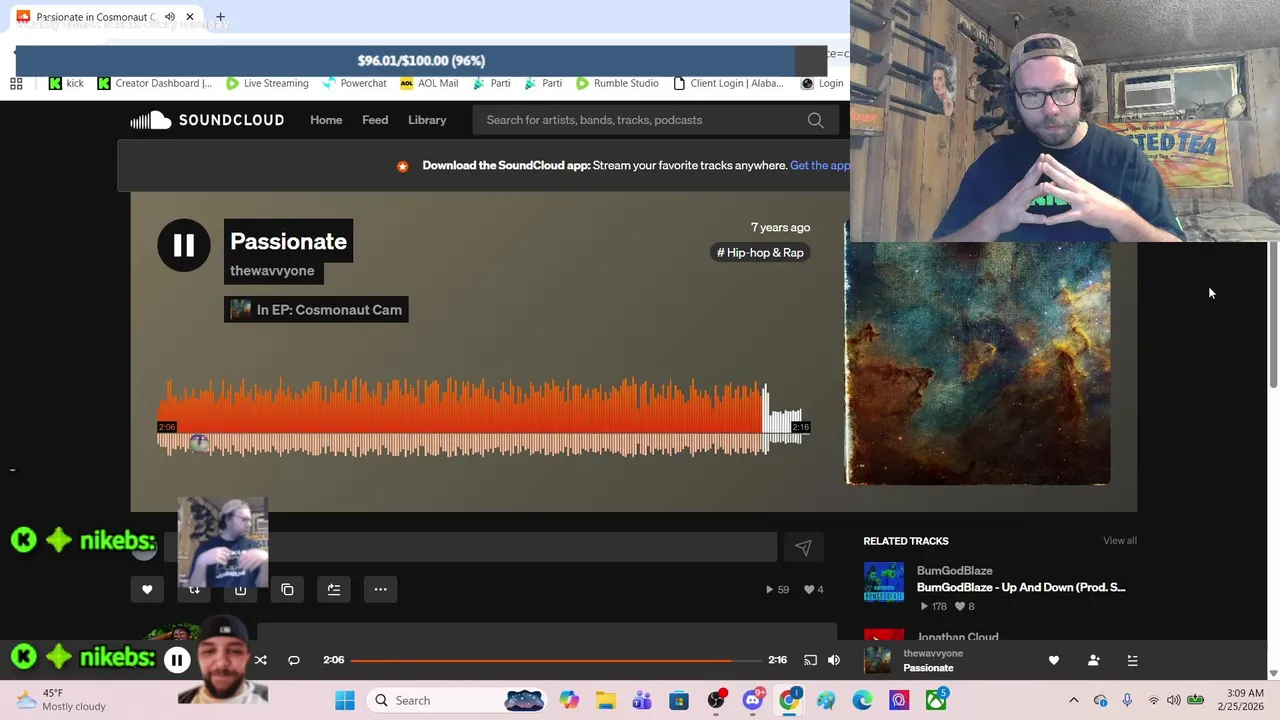Pause playback in the bottom player bar
Screen dimensions: 1280x720
click(x=176, y=660)
